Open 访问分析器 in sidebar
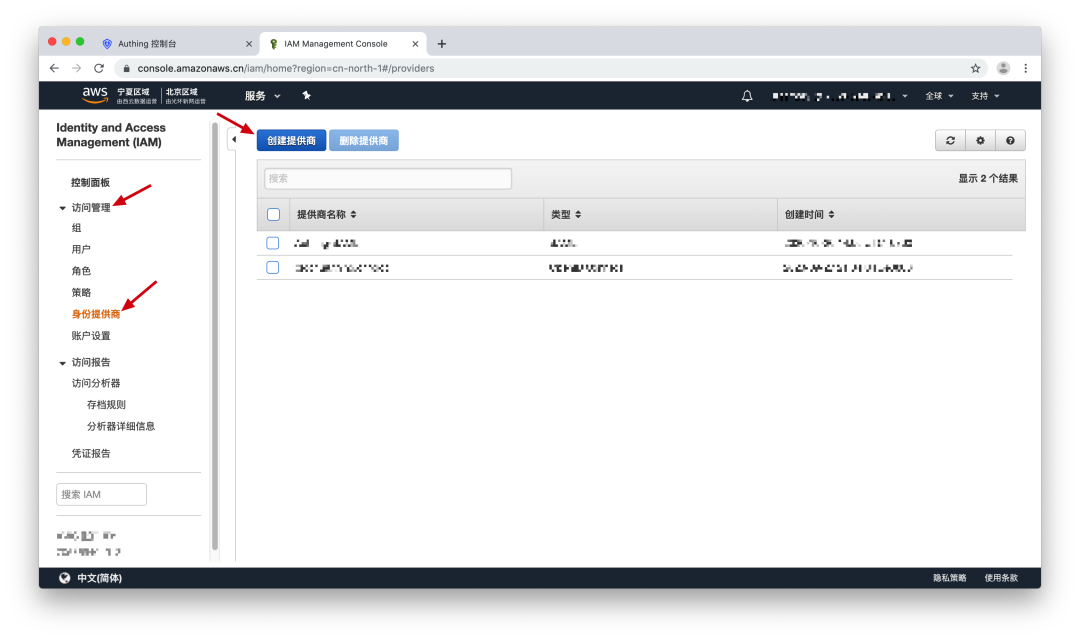The width and height of the screenshot is (1080, 640). click(x=96, y=383)
